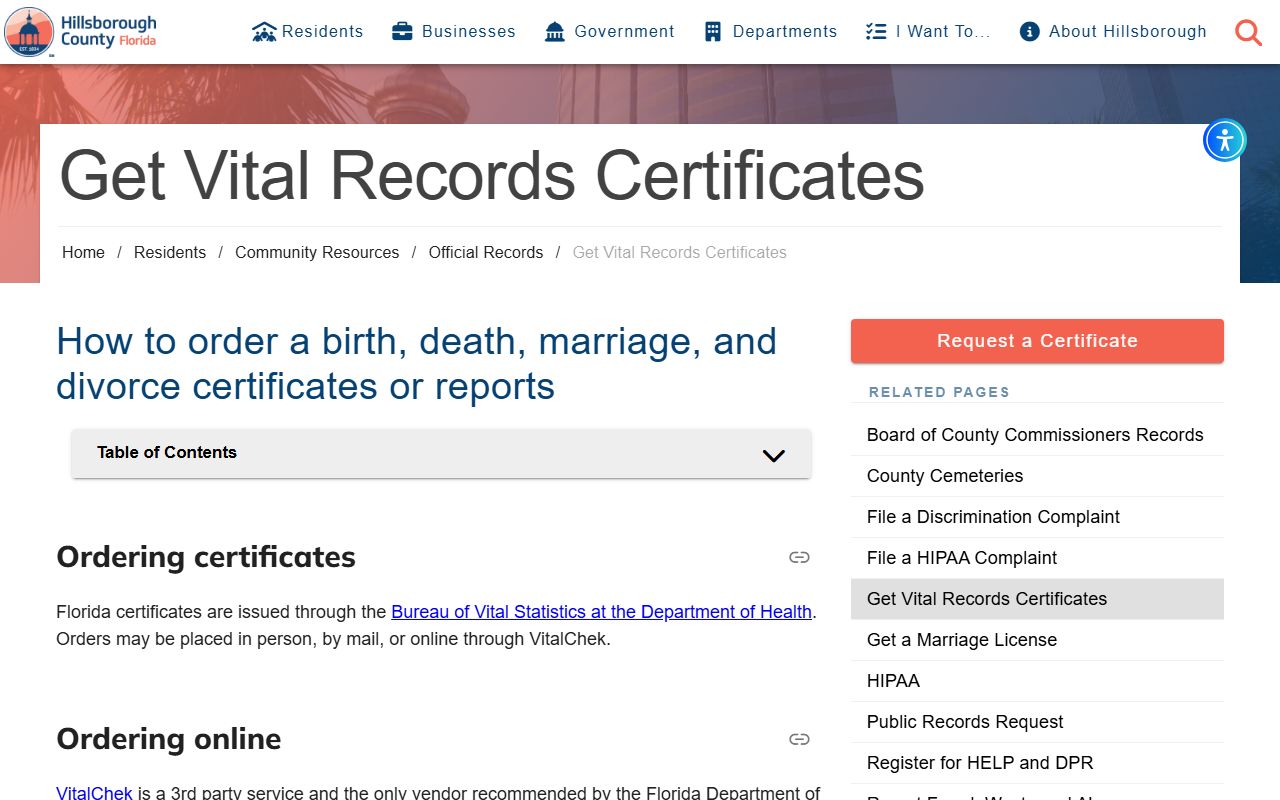Click the Hillsborough County logo
This screenshot has width=1280, height=800.
81,31
